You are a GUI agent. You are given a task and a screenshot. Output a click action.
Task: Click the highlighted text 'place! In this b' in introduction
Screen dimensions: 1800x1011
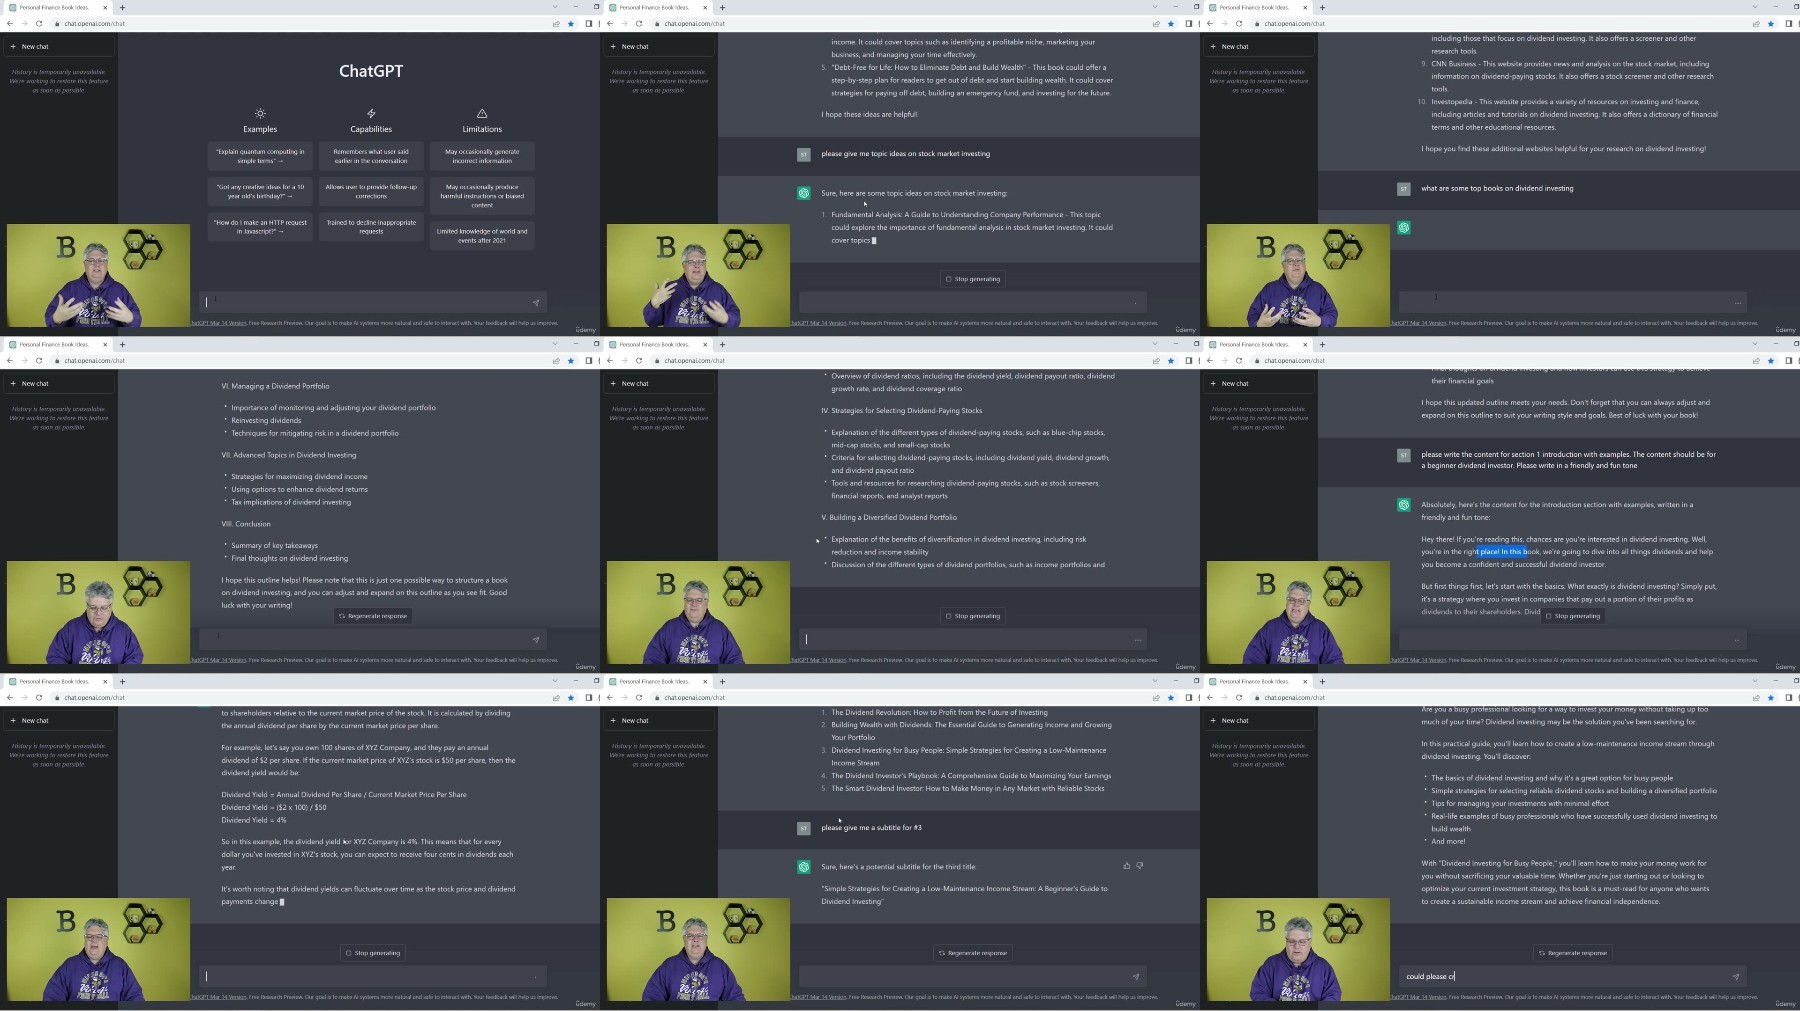(1502, 552)
